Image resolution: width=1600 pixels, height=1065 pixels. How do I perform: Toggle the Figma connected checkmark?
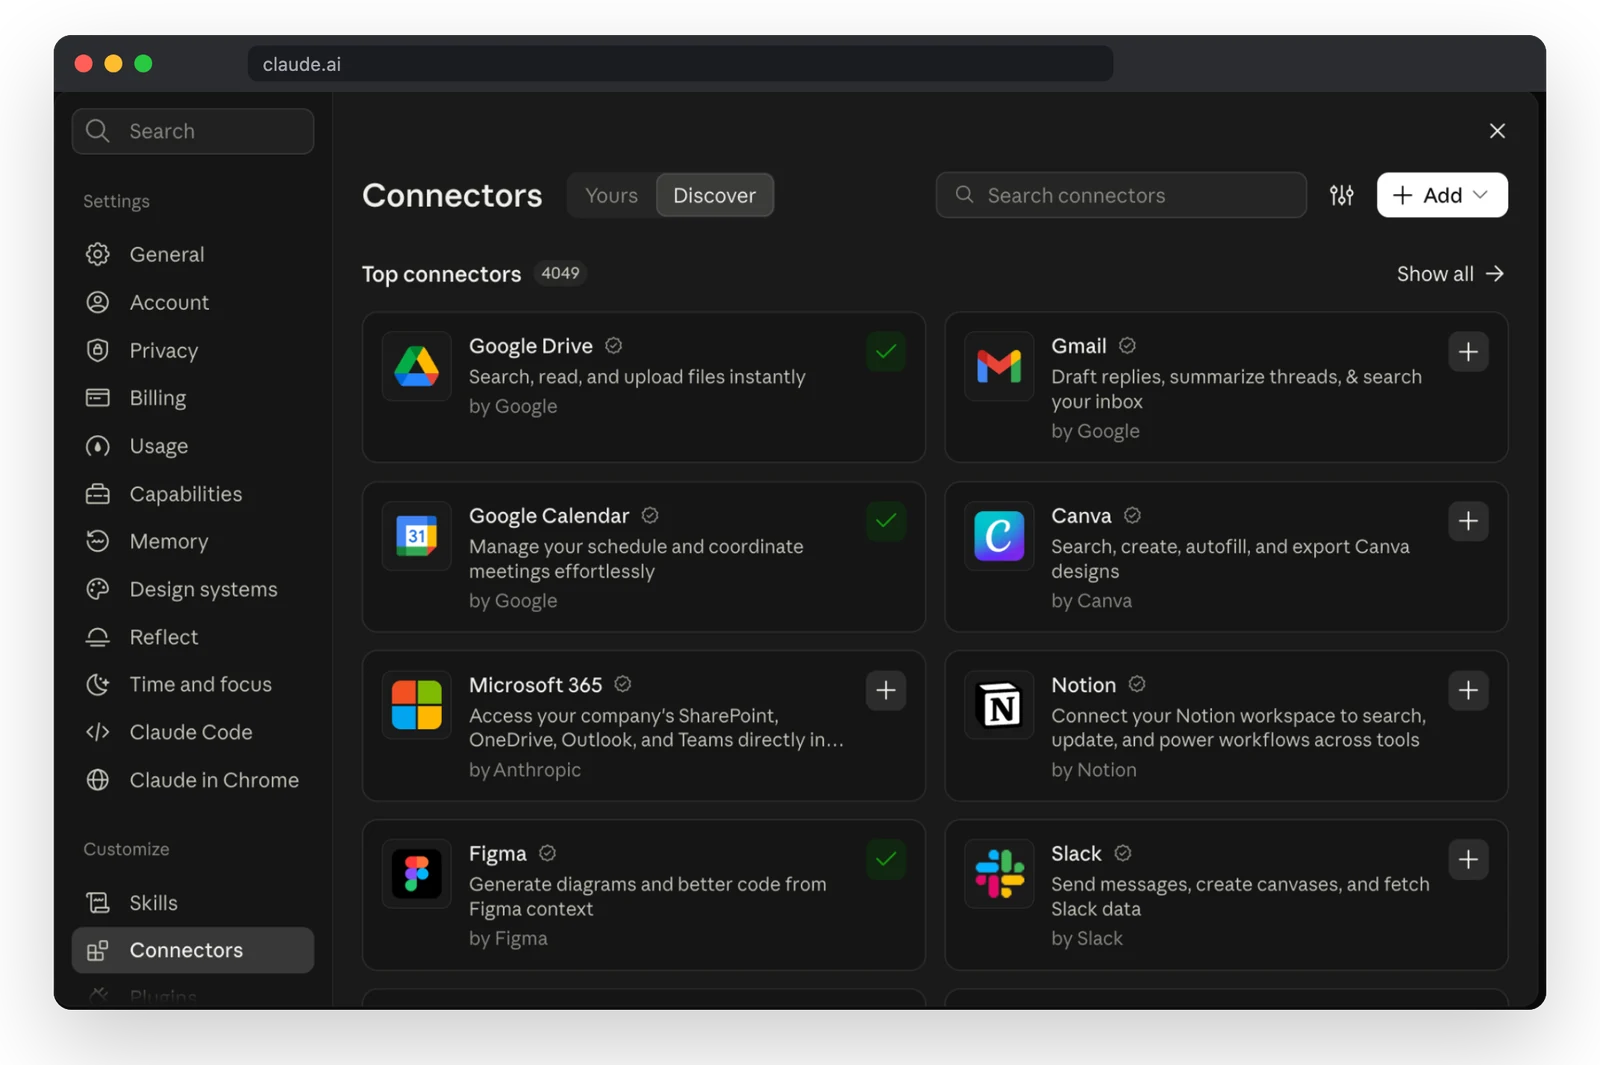tap(886, 859)
